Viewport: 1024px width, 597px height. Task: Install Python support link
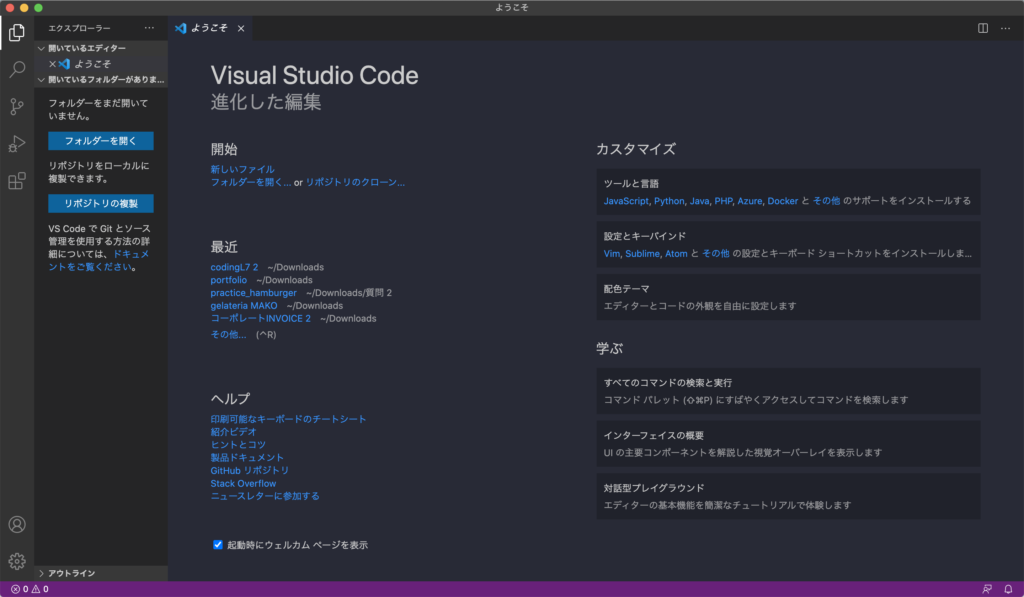(669, 201)
